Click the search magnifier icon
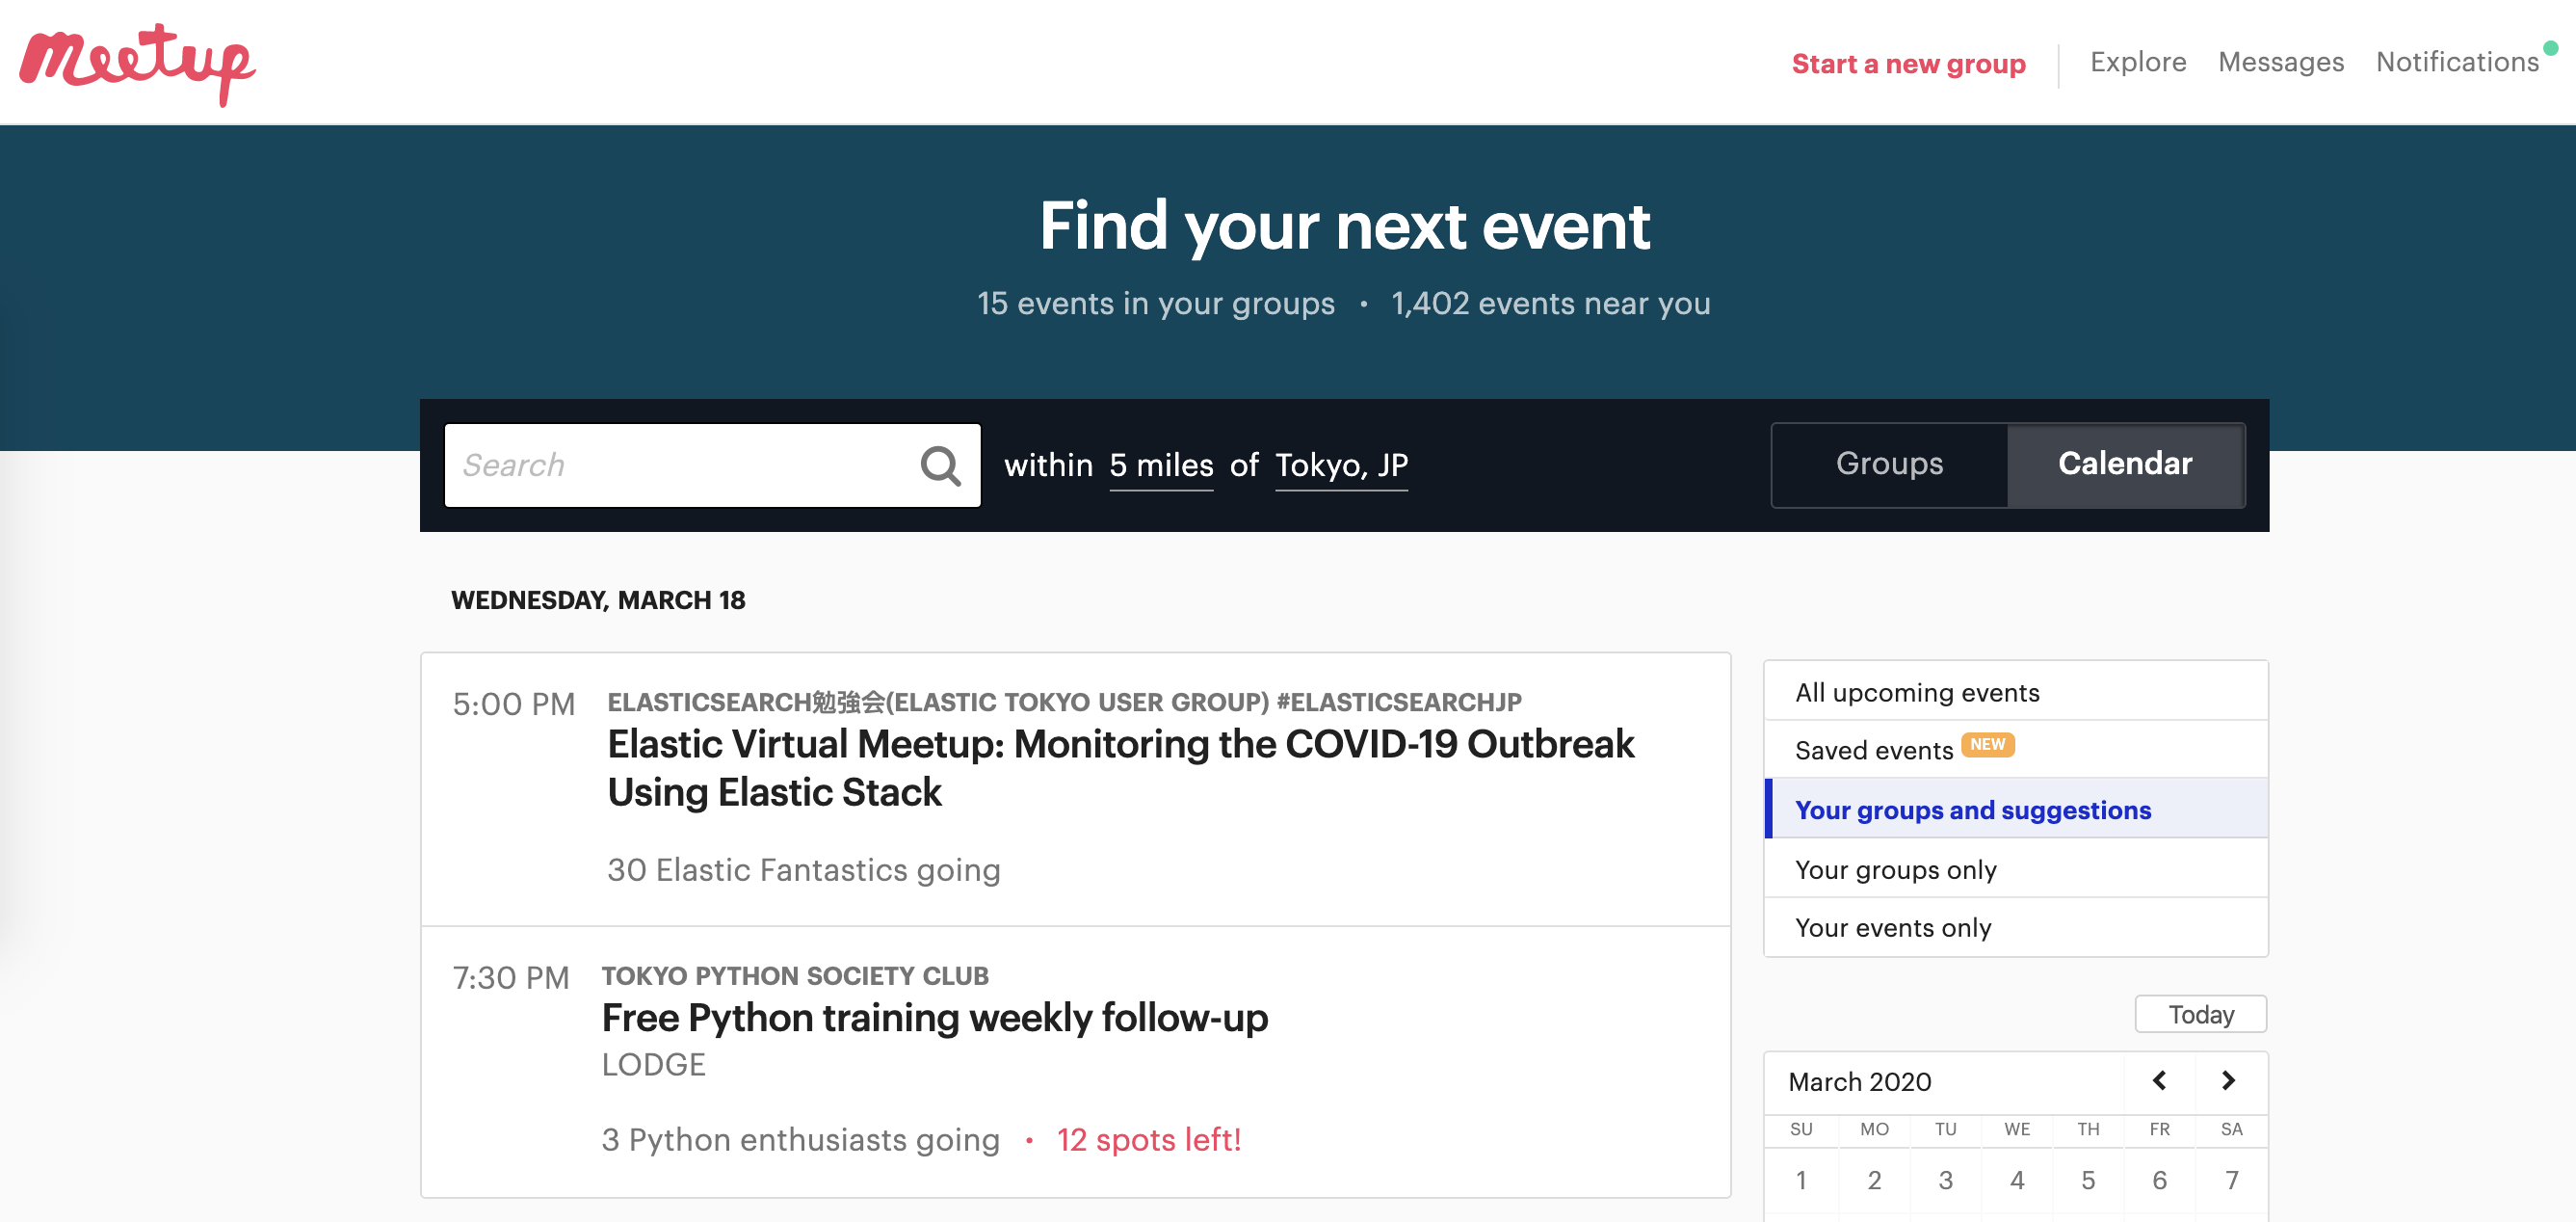 pos(939,466)
